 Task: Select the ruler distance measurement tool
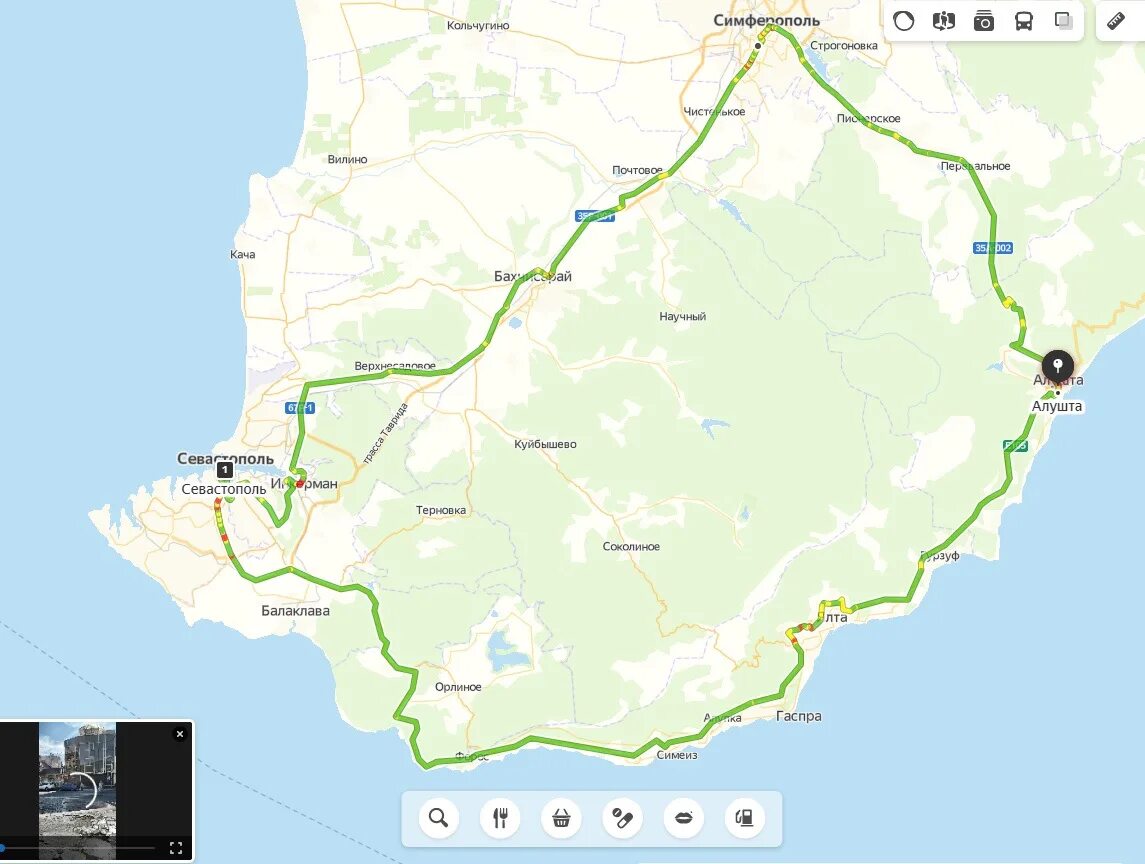click(1116, 20)
